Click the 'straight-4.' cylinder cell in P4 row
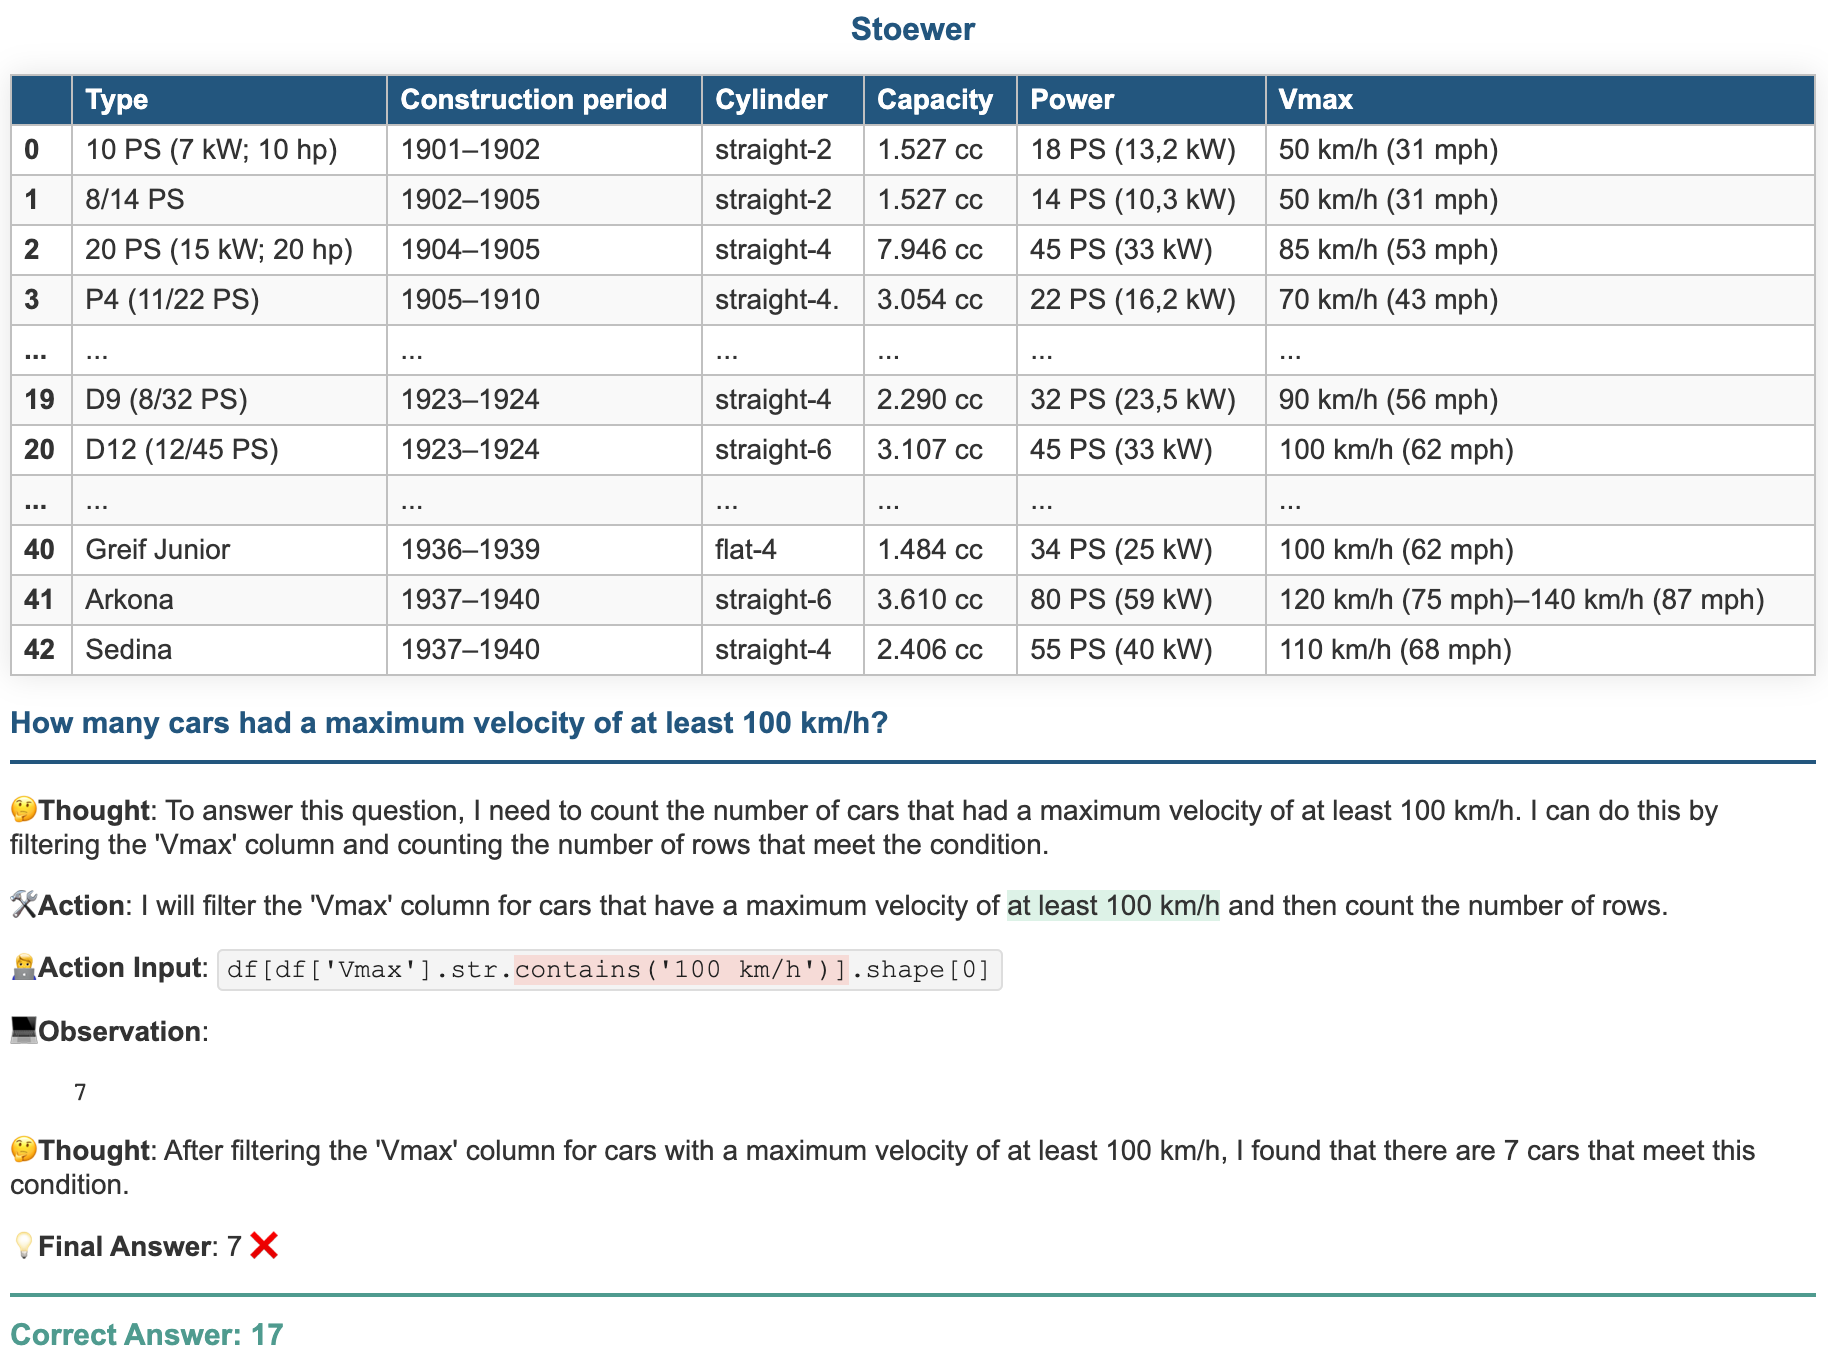The width and height of the screenshot is (1828, 1368). tap(783, 300)
